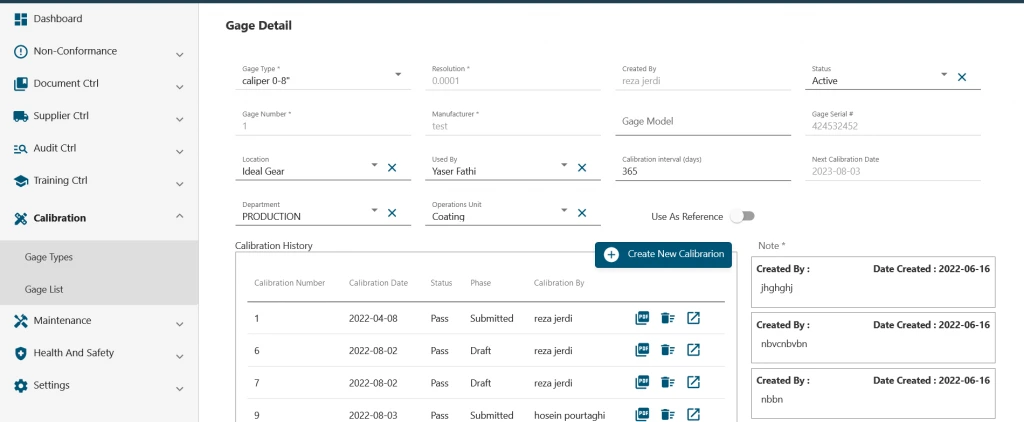Expand the Document Ctrl menu chevron
This screenshot has height=422, width=1024.
point(180,87)
